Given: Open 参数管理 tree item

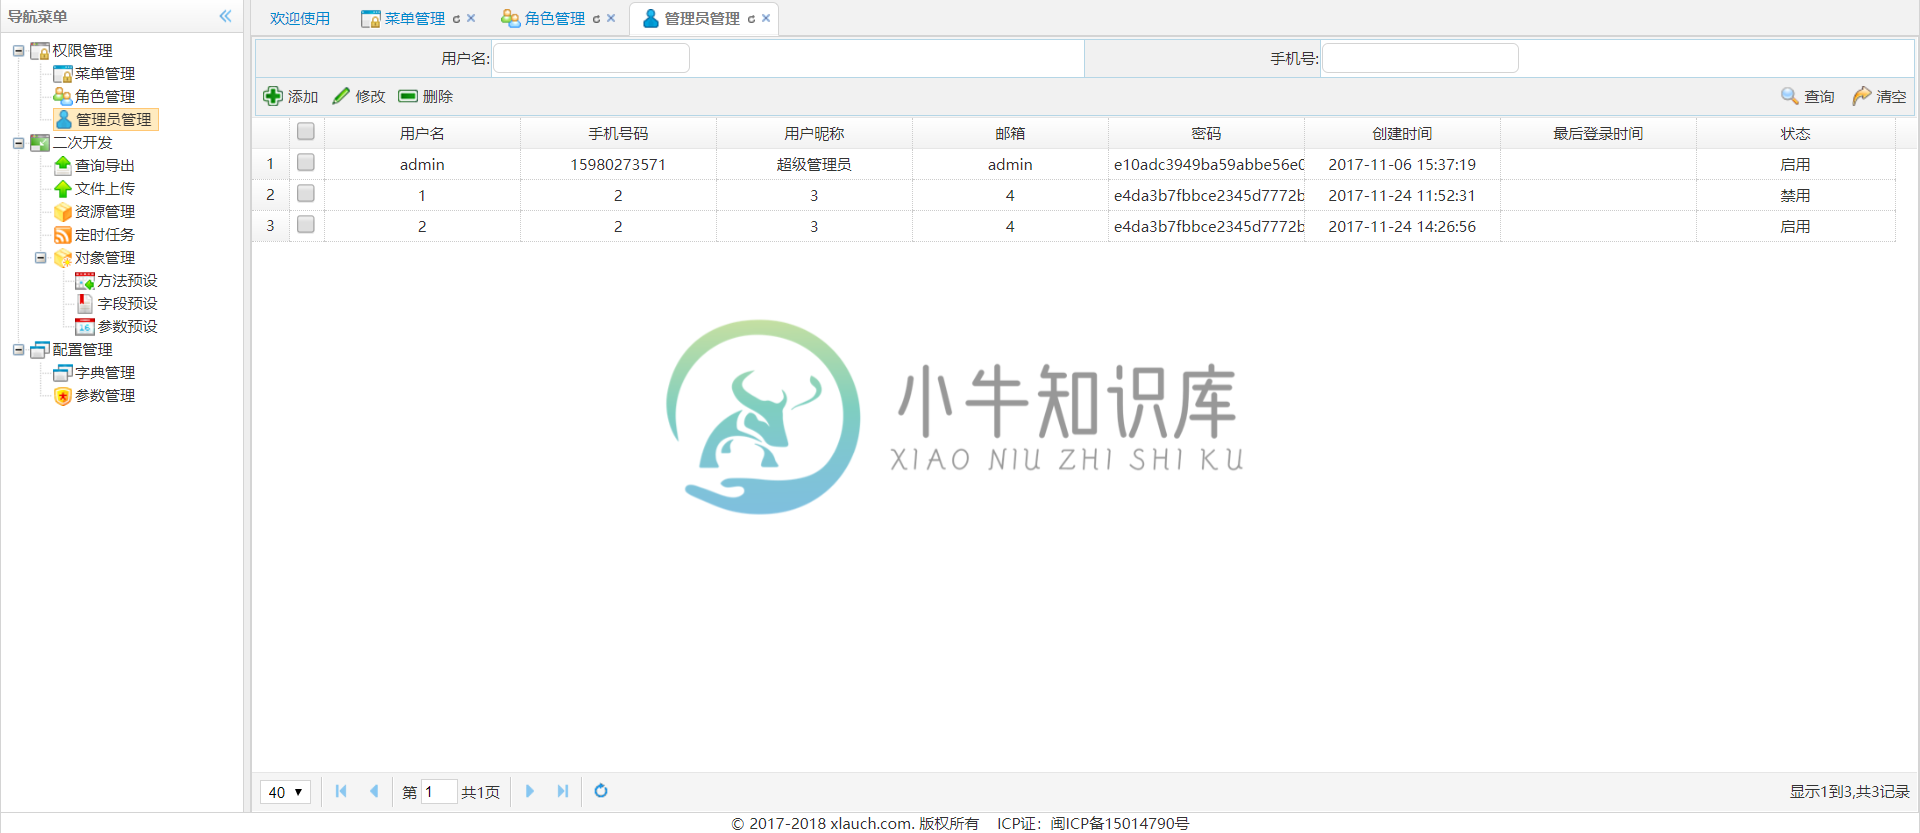Looking at the screenshot, I should click(x=104, y=396).
